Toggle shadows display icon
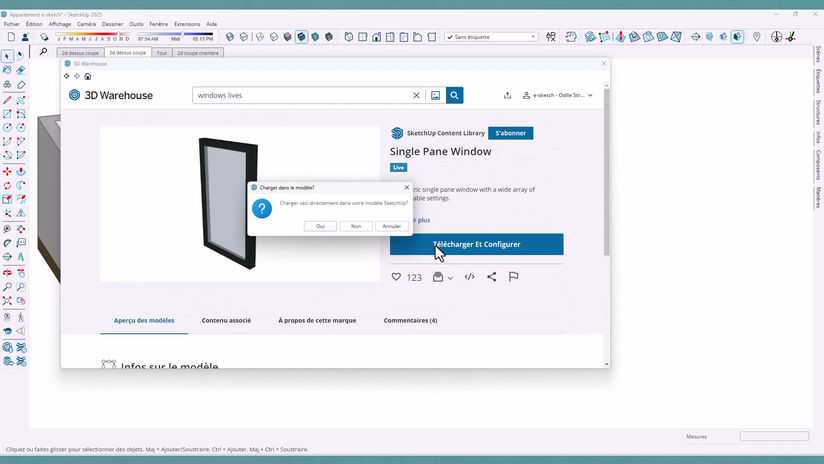This screenshot has width=824, height=464. [x=44, y=37]
